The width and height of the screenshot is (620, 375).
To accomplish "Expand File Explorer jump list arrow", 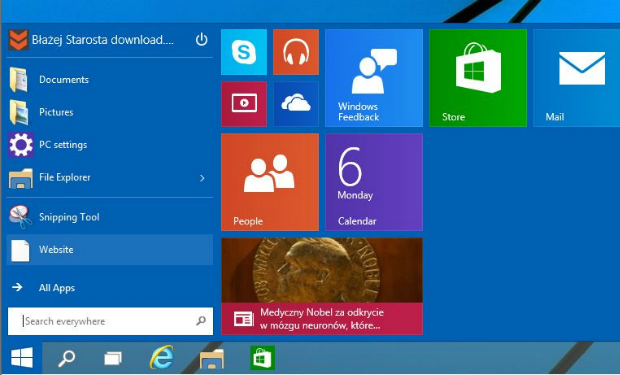I will tap(202, 178).
